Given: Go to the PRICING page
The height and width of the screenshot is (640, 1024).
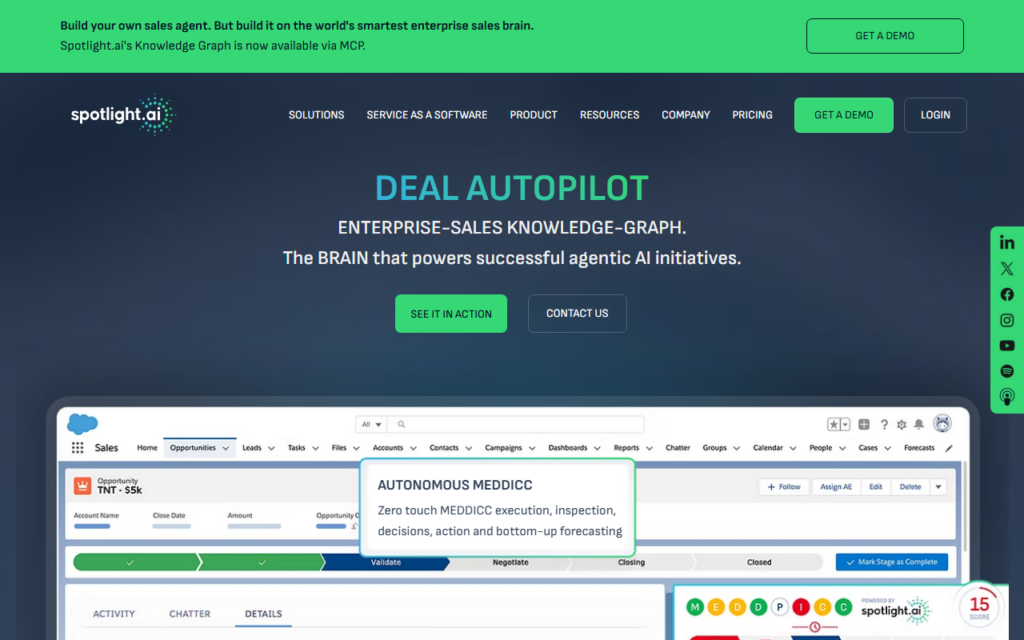Looking at the screenshot, I should click(x=752, y=115).
